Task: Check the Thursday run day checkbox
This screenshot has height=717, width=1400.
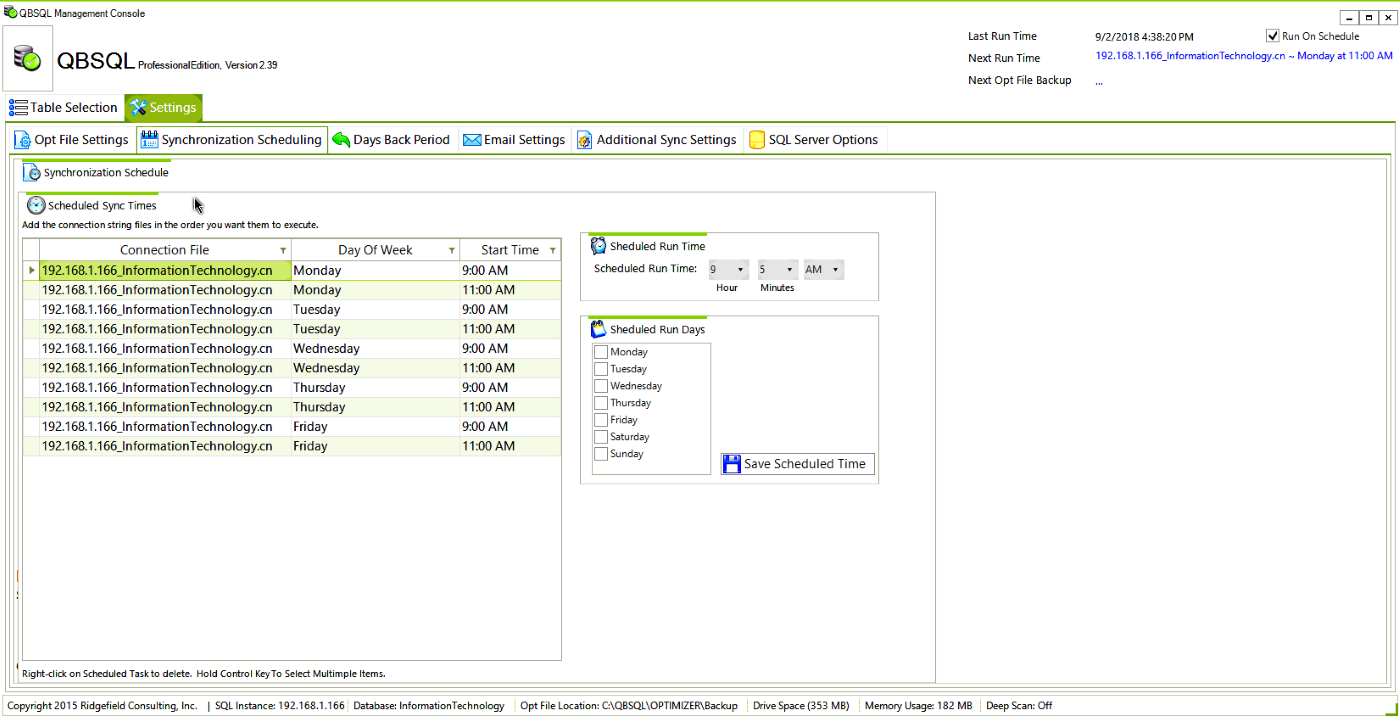Action: 601,403
